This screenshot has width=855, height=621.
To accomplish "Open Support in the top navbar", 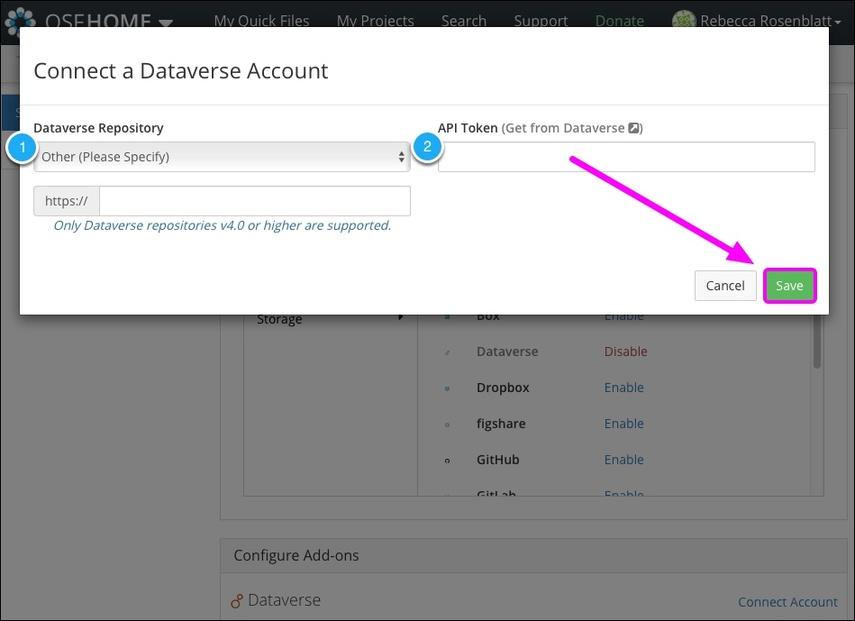I will click(x=540, y=21).
